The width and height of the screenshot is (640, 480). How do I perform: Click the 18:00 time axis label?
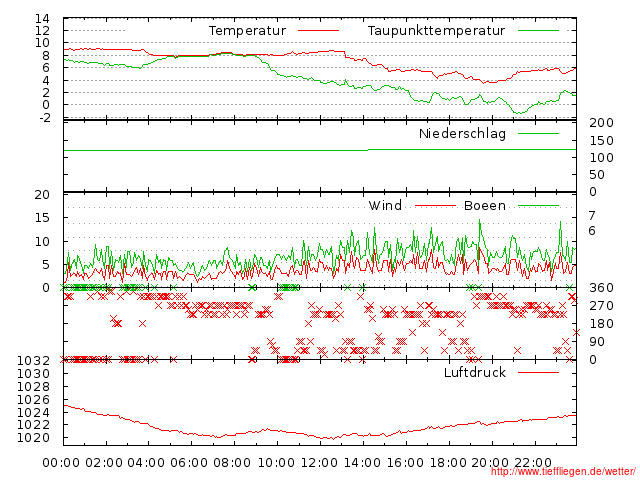click(448, 463)
